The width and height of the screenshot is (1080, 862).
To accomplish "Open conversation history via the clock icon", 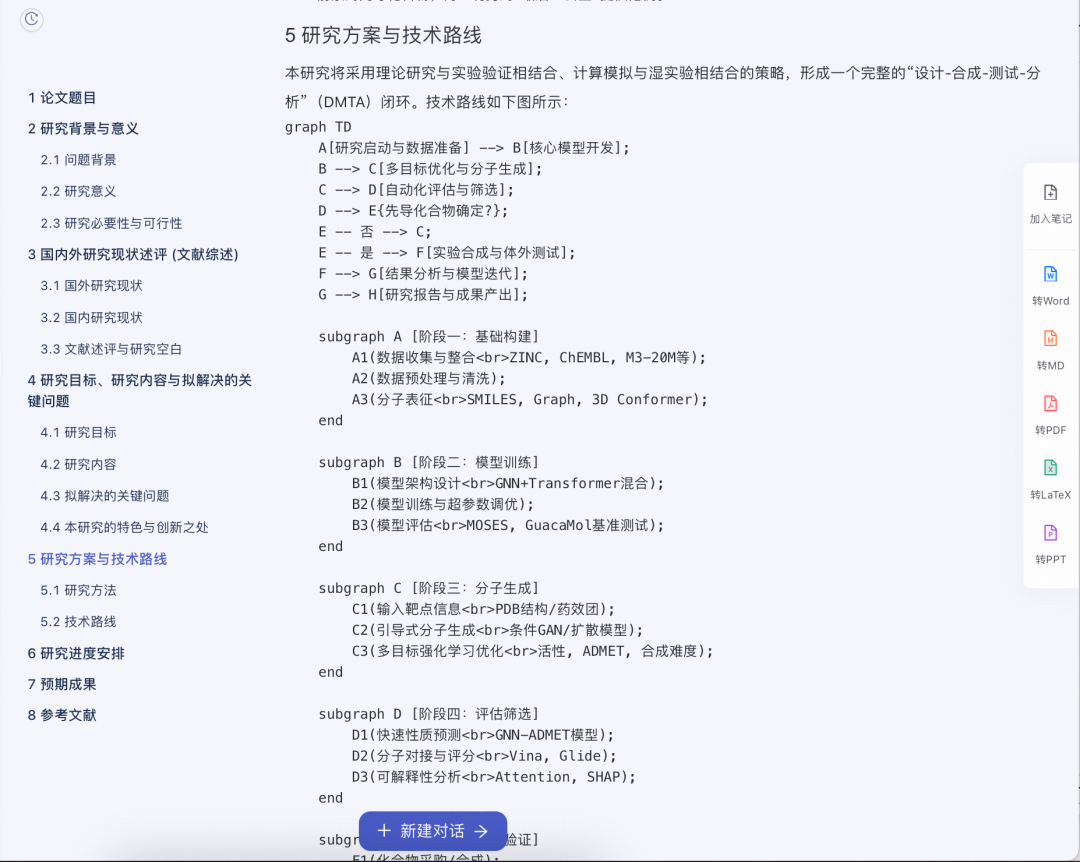I will (31, 19).
